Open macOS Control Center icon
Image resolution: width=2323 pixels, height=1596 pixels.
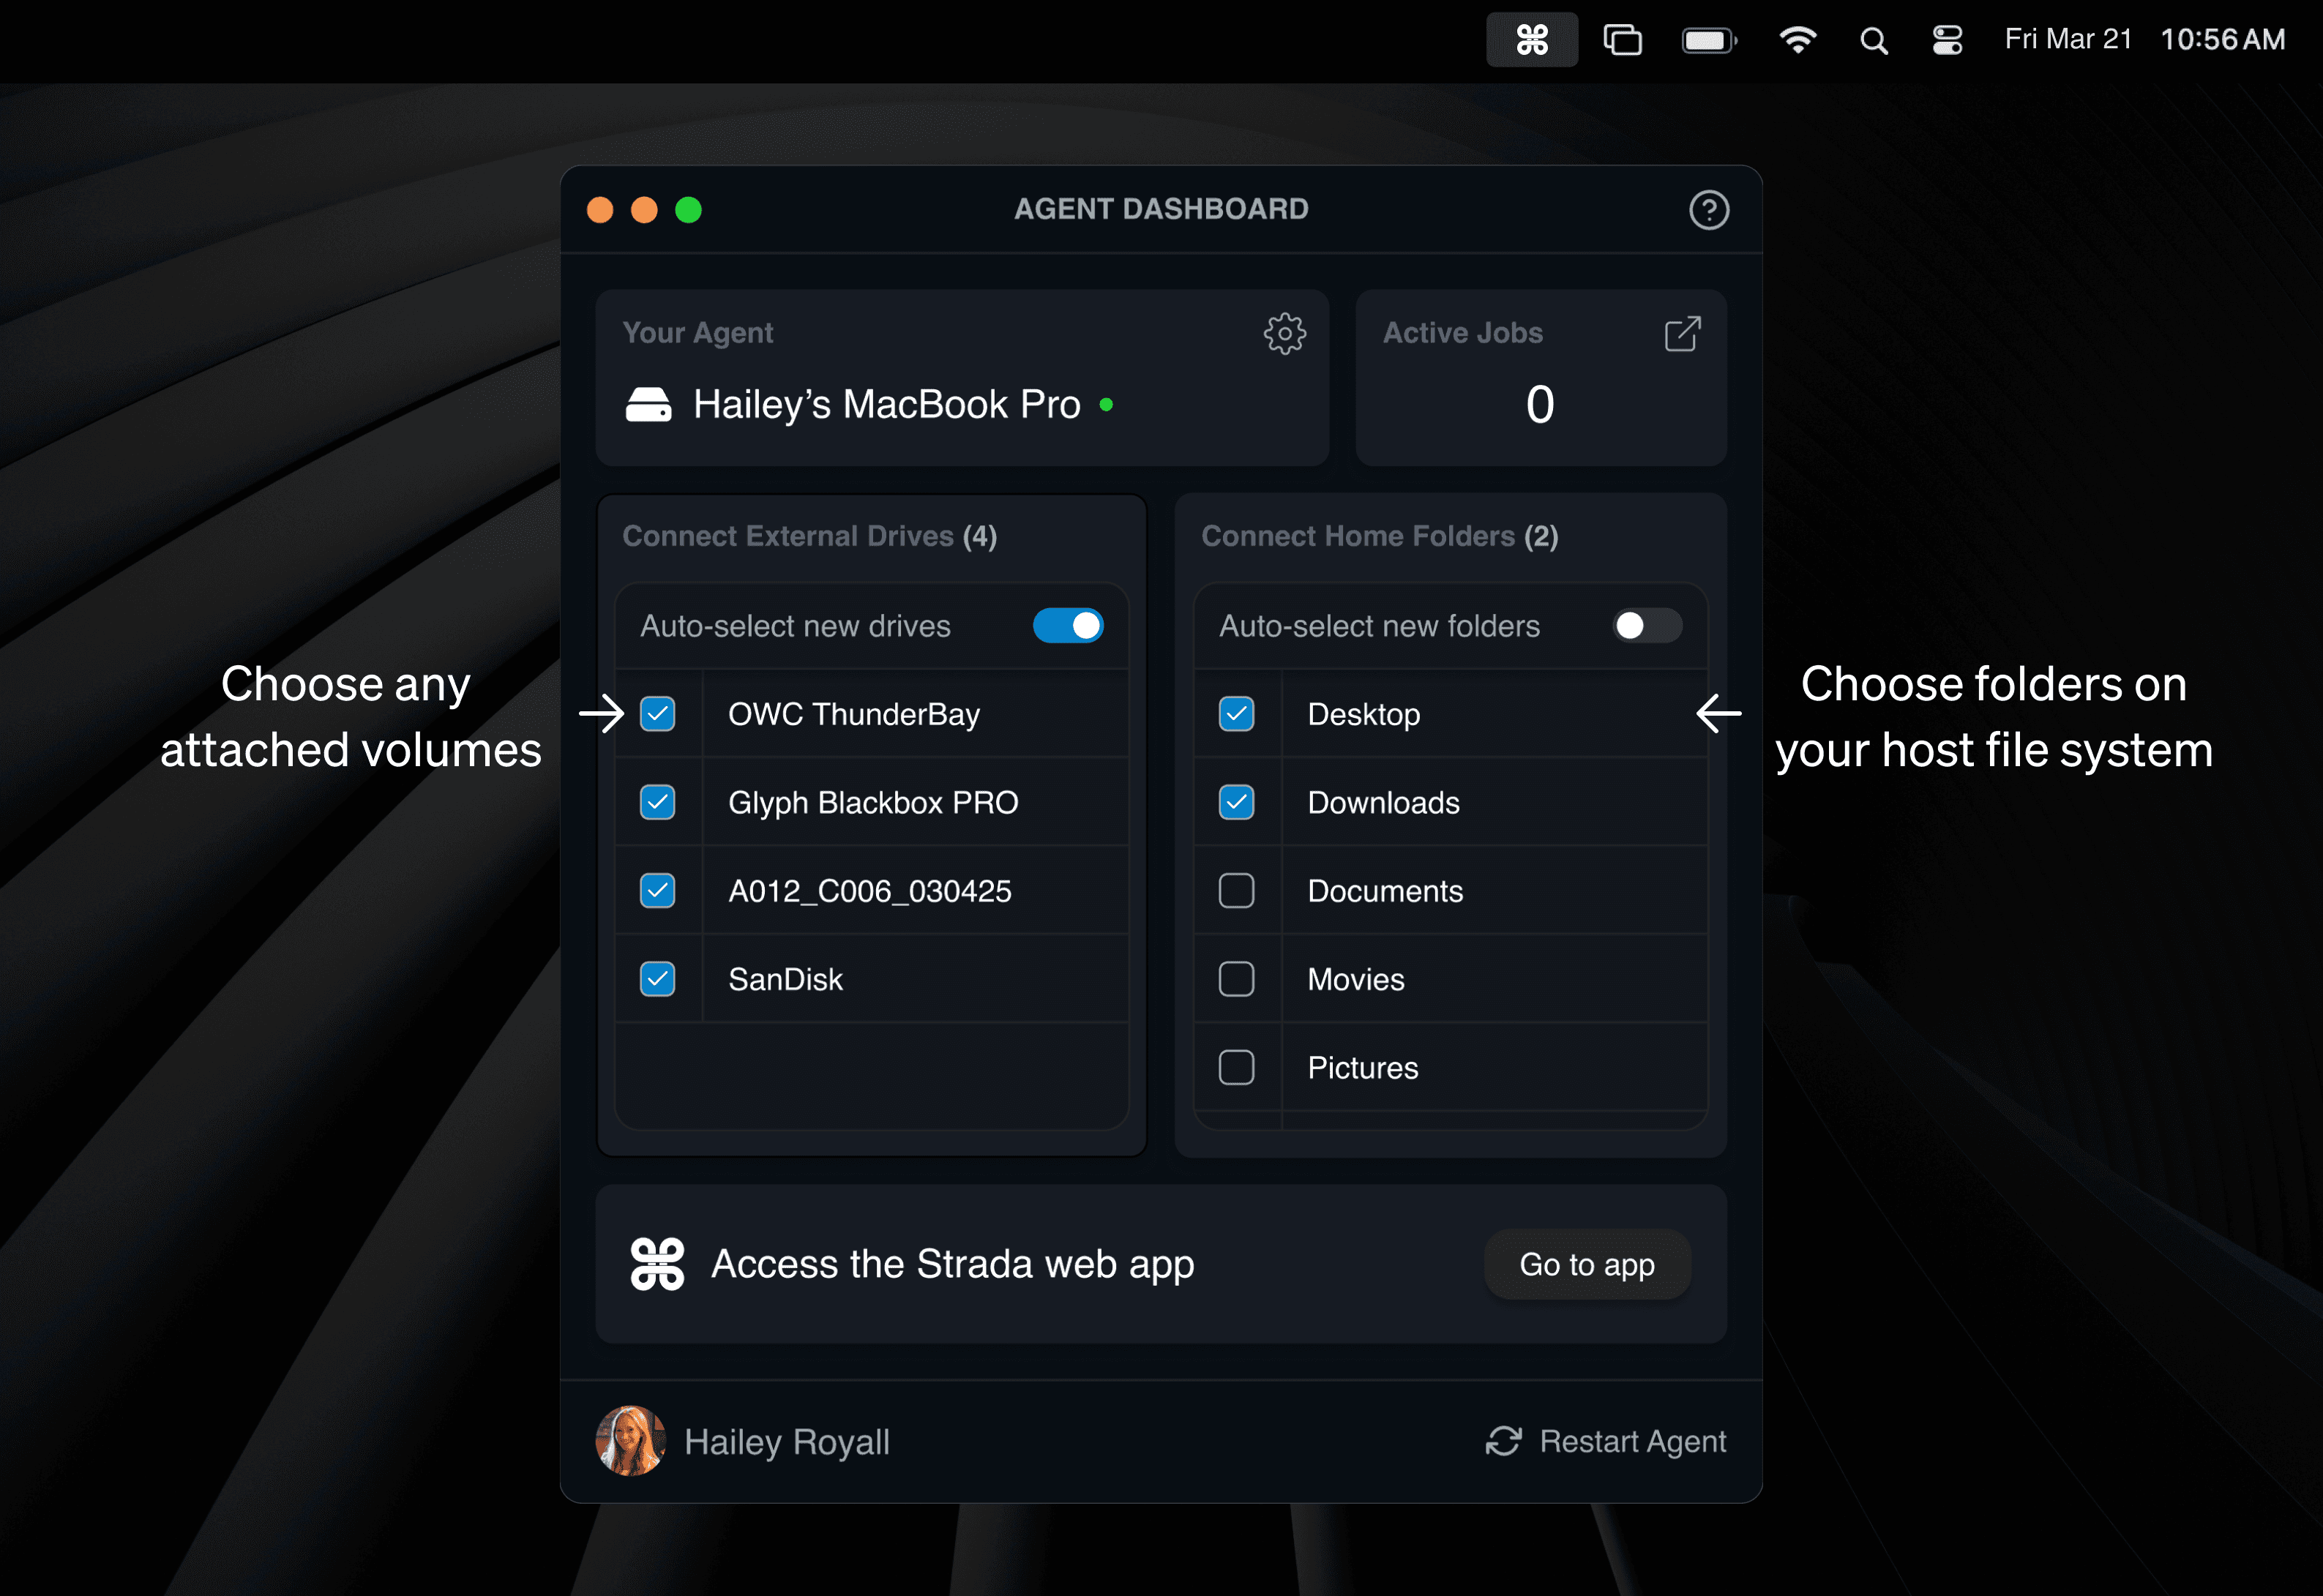[1946, 40]
